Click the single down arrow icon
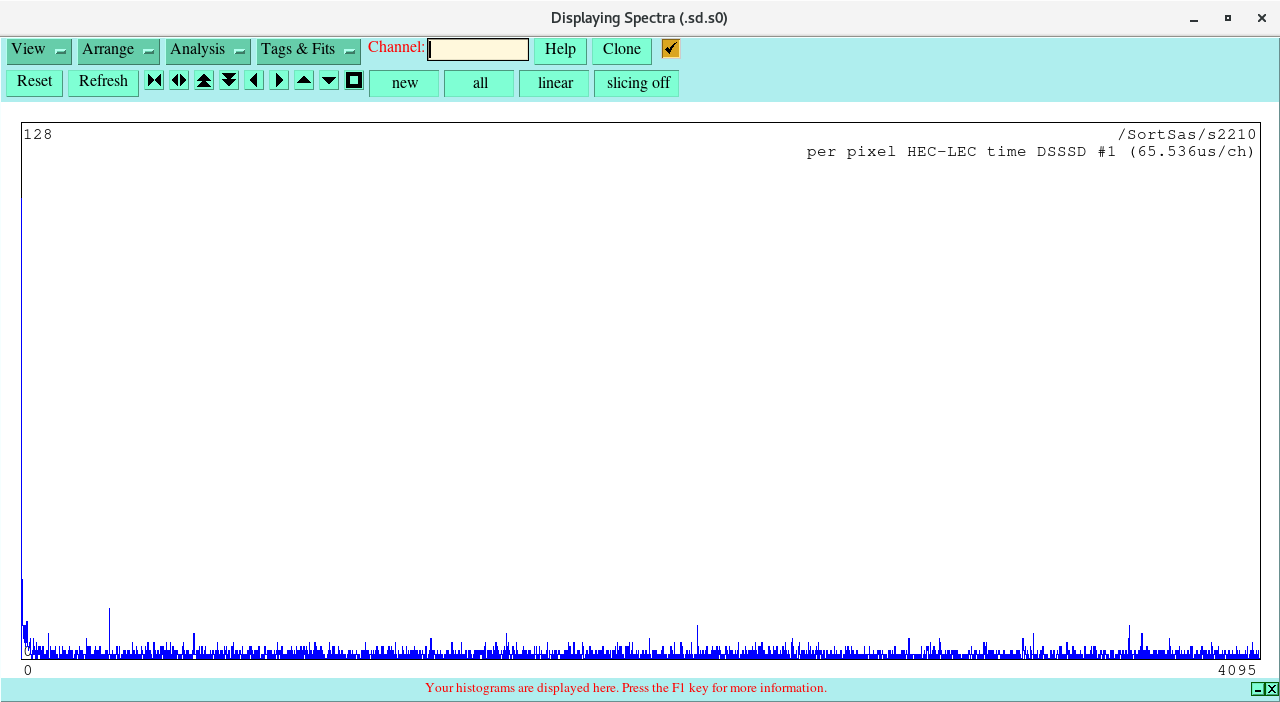 (329, 80)
